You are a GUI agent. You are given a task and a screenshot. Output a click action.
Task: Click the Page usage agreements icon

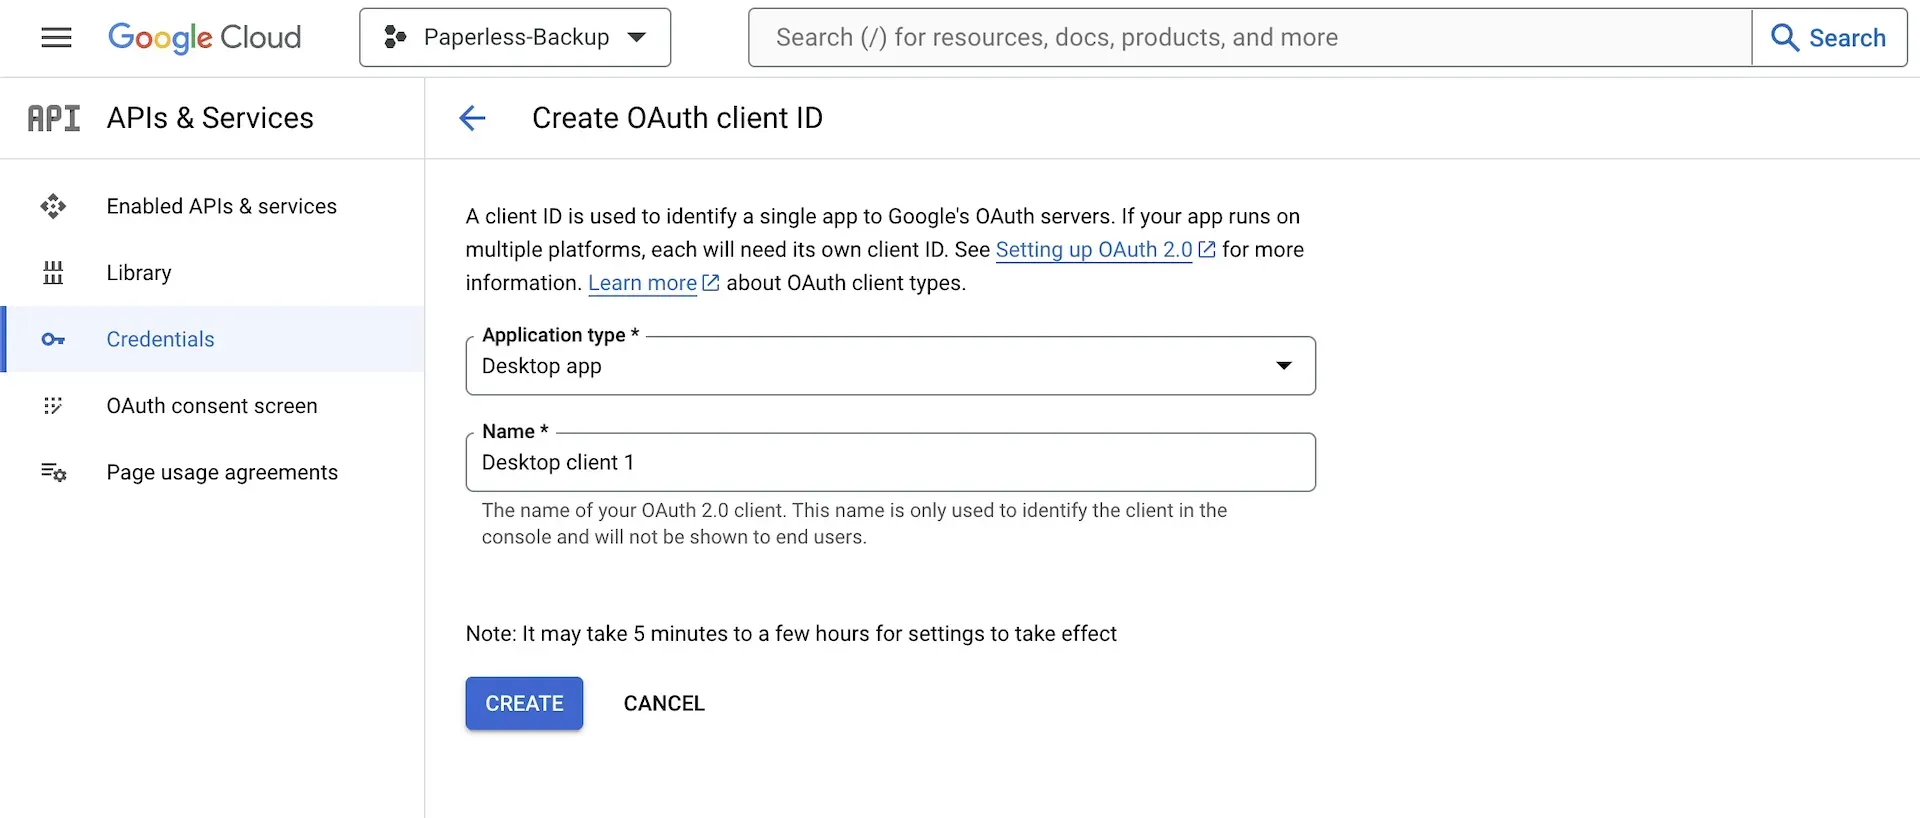tap(53, 472)
